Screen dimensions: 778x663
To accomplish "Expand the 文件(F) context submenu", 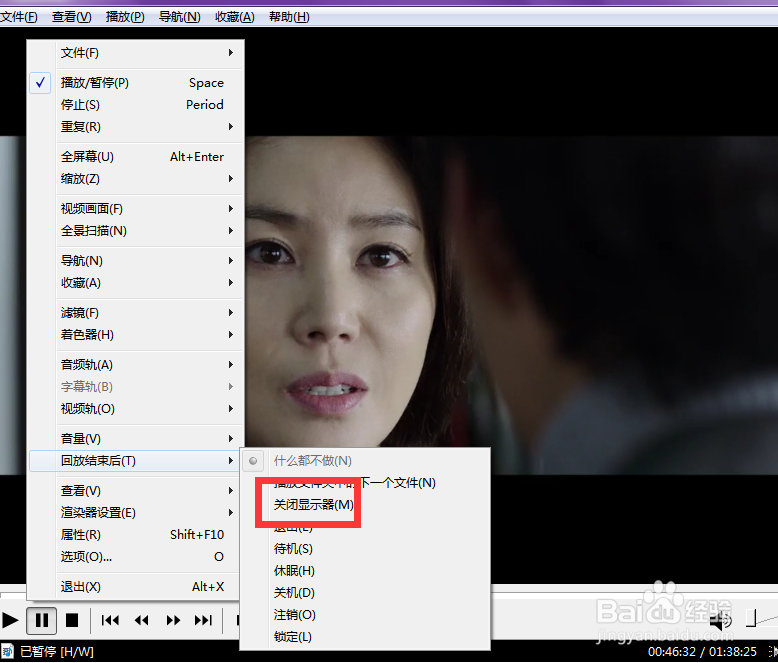I will tap(136, 53).
